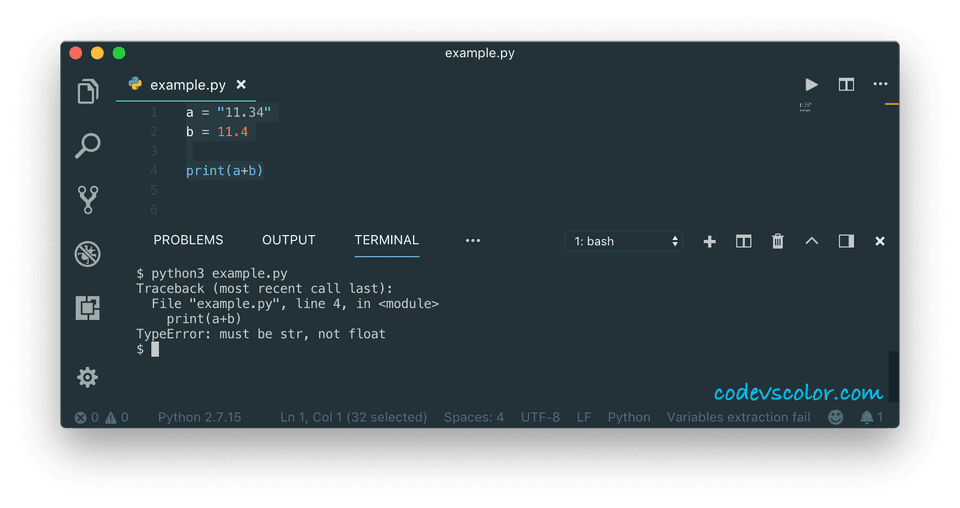The image size is (960, 508).
Task: Click the minimap code preview
Action: coord(805,107)
